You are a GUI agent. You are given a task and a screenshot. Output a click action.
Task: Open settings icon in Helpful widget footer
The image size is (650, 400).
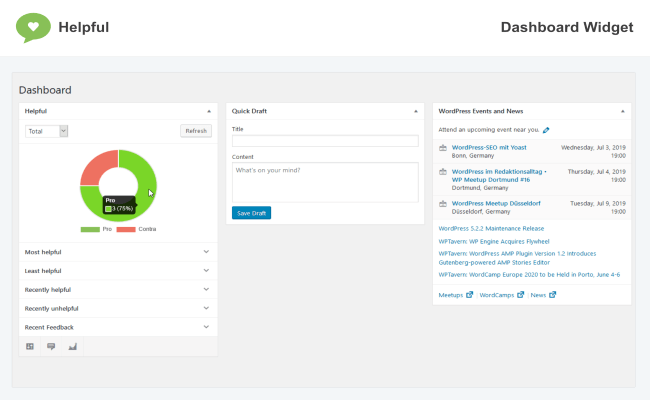pyautogui.click(x=30, y=346)
